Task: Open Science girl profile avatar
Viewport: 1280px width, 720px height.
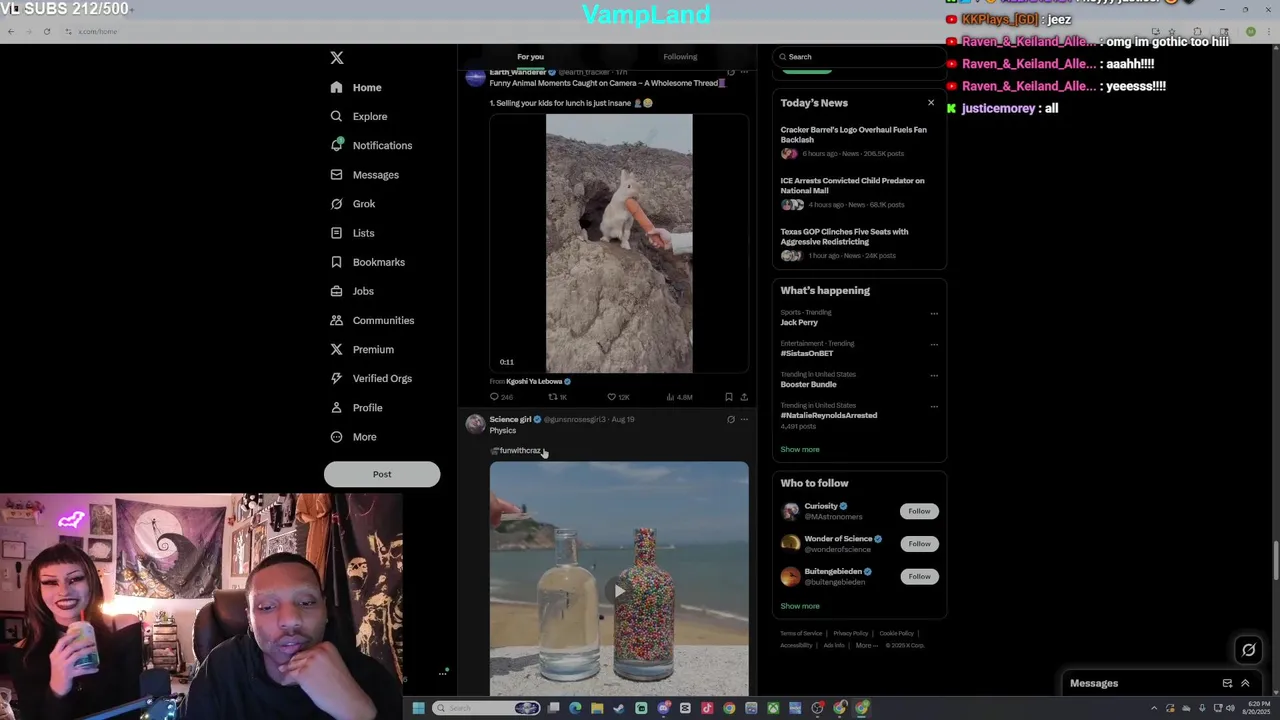Action: click(475, 424)
